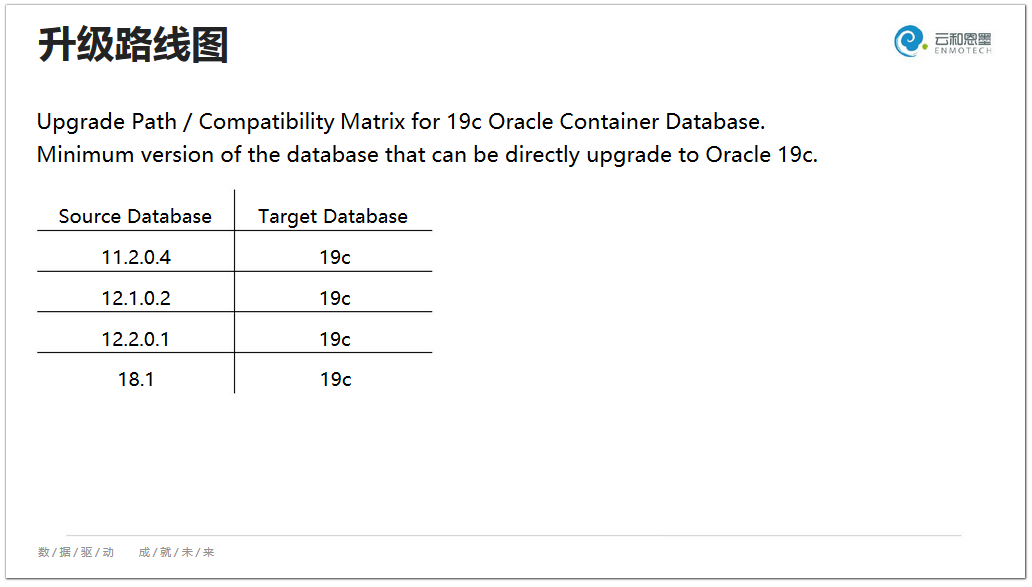Select the 18.1 source version cell
Image resolution: width=1032 pixels, height=587 pixels.
pos(136,379)
